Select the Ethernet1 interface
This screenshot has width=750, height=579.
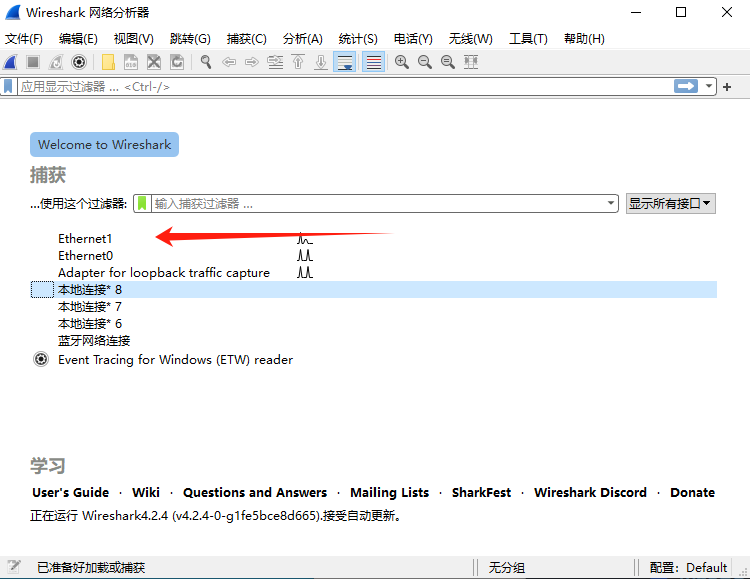pos(85,239)
